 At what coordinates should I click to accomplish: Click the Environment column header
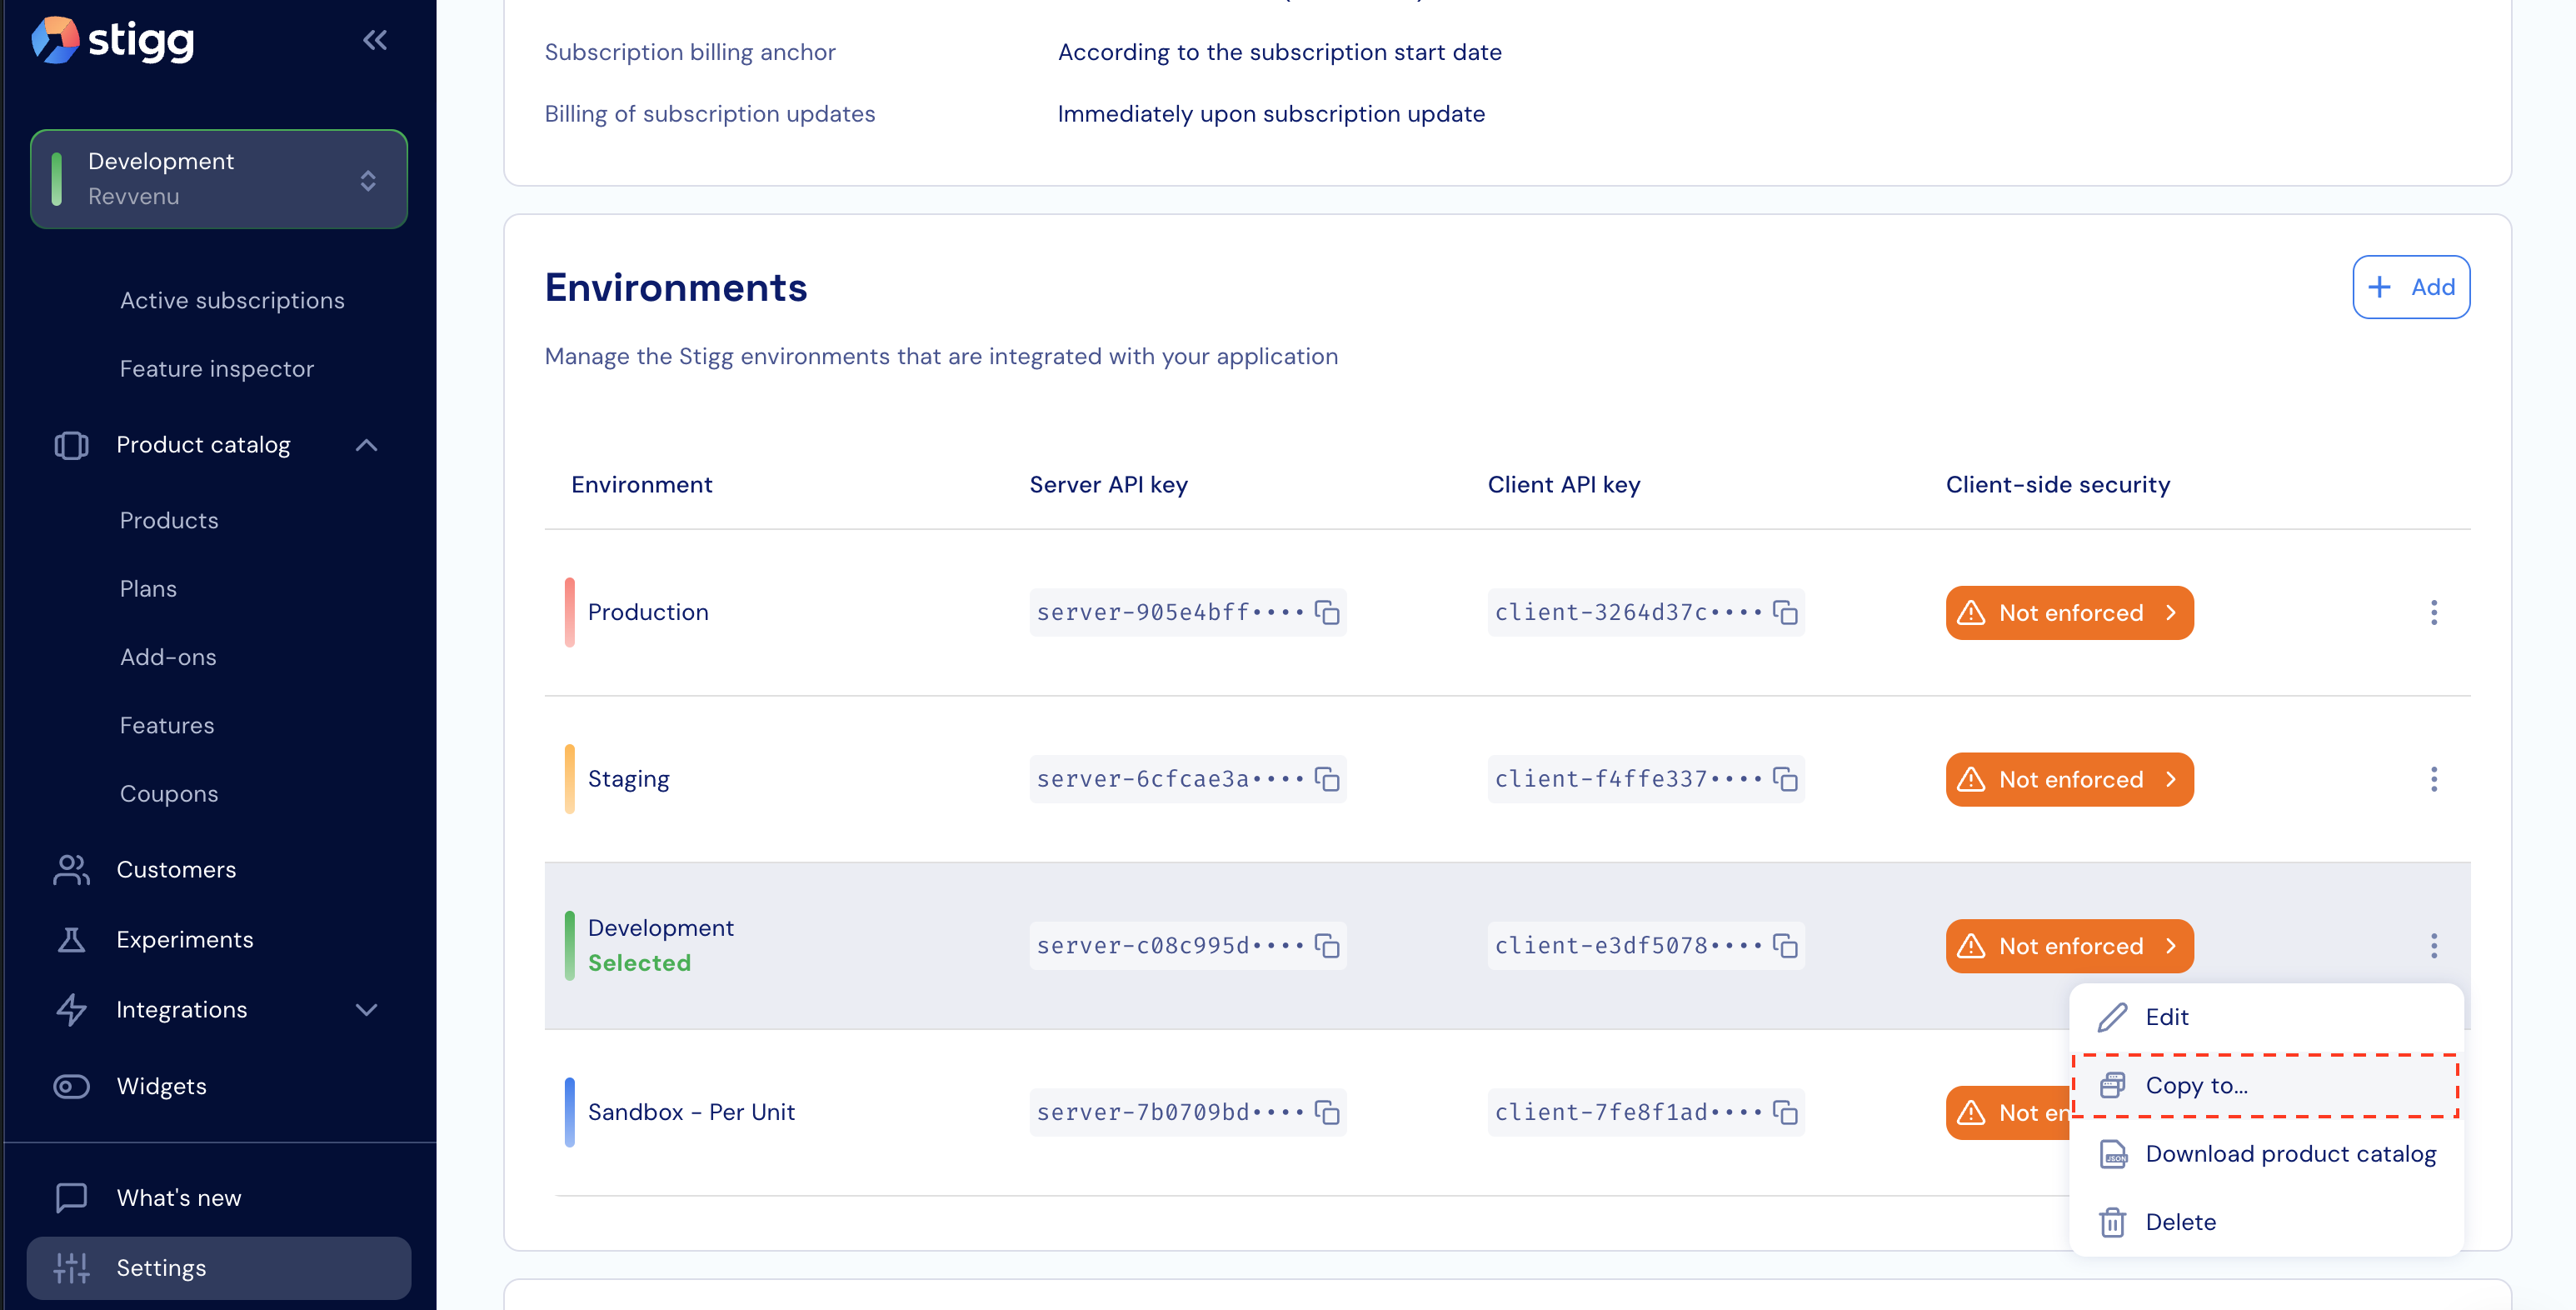pos(641,485)
